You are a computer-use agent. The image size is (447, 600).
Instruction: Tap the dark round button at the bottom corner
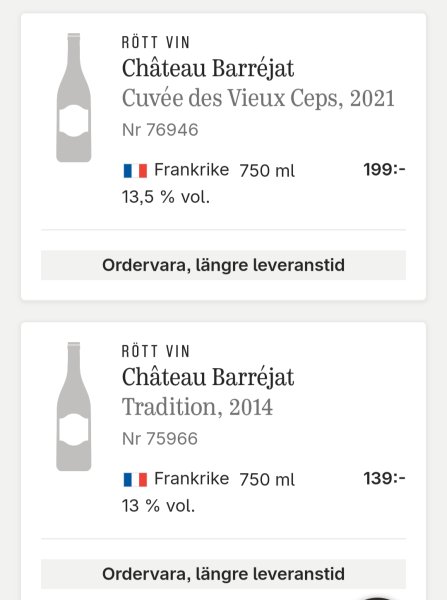(x=378, y=598)
